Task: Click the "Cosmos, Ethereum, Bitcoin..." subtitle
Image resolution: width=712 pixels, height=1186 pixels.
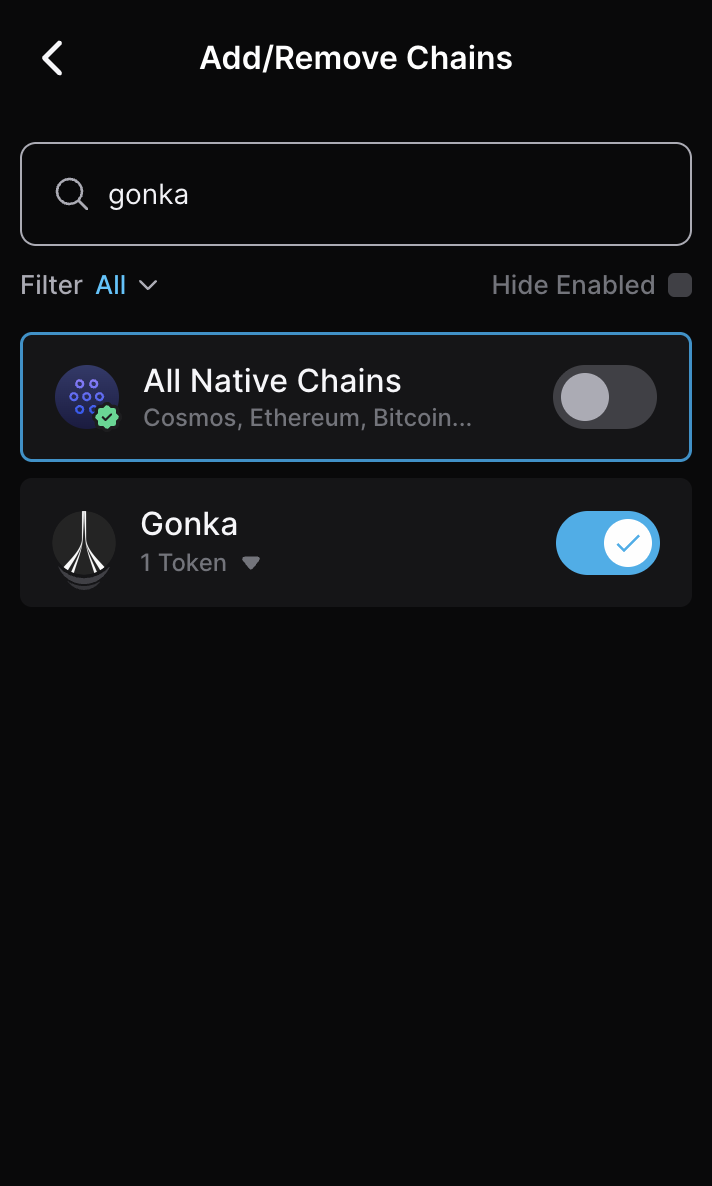Action: click(x=307, y=417)
